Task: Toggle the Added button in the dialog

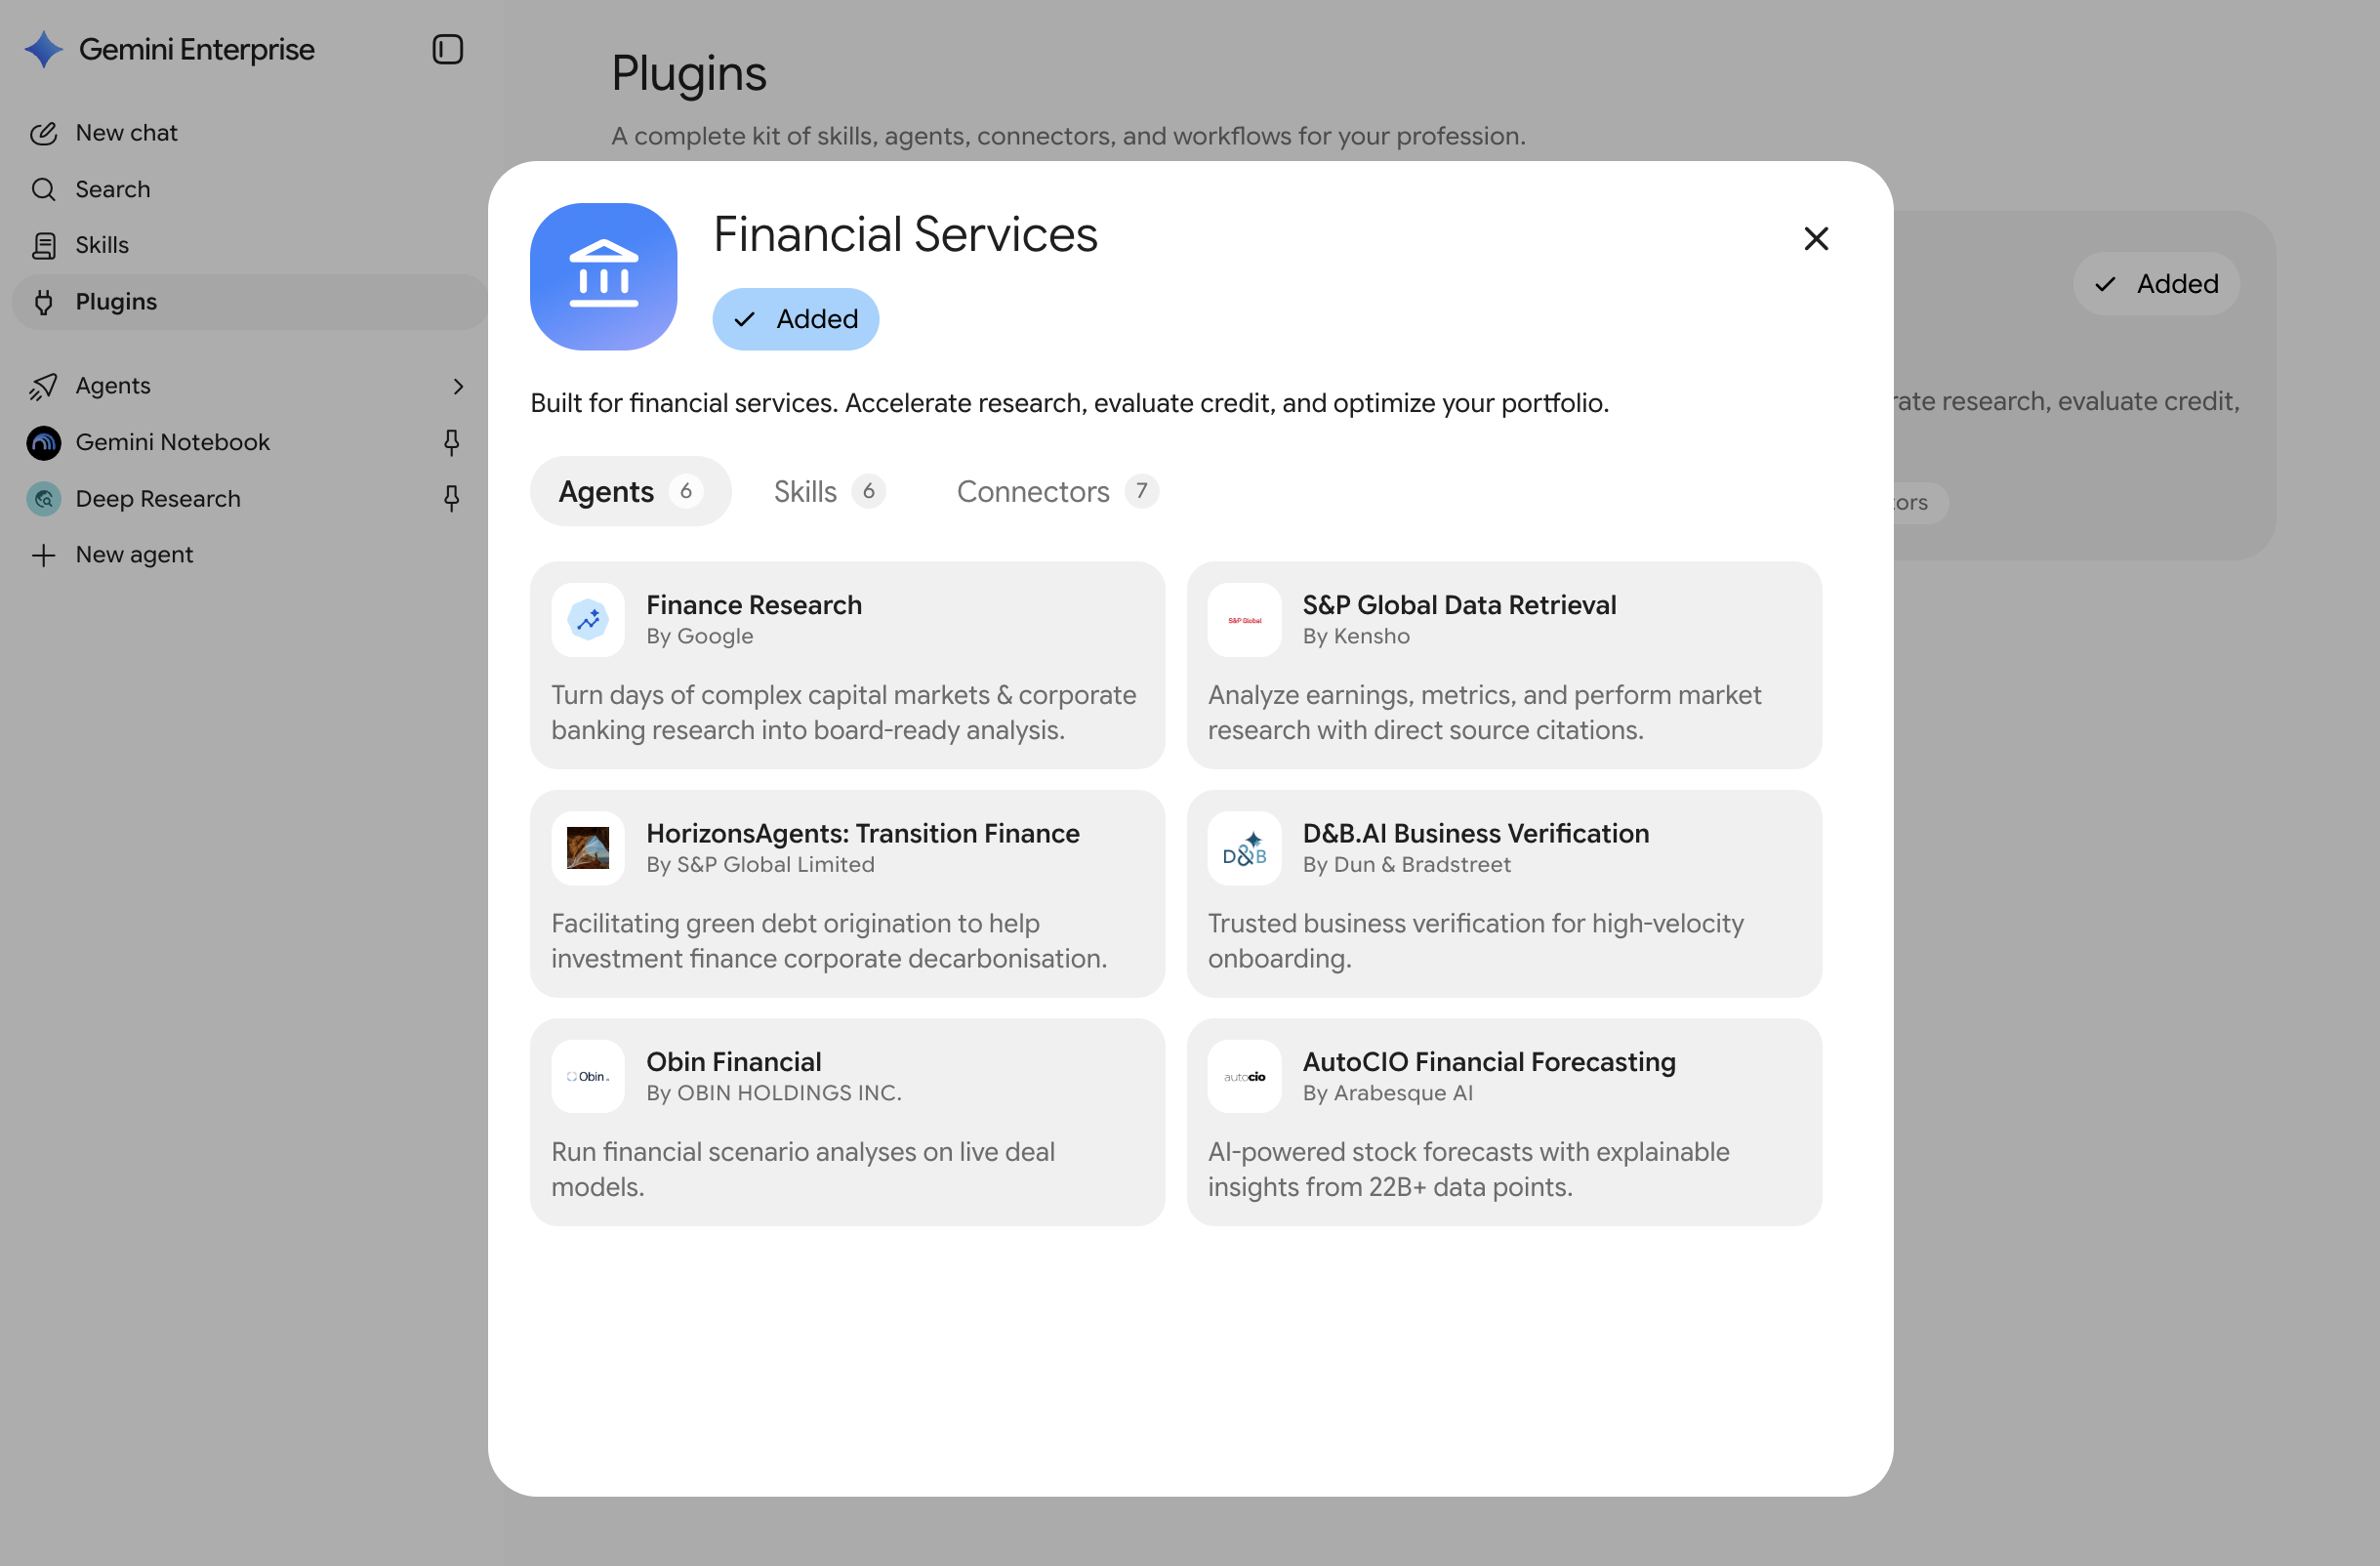Action: tap(795, 319)
